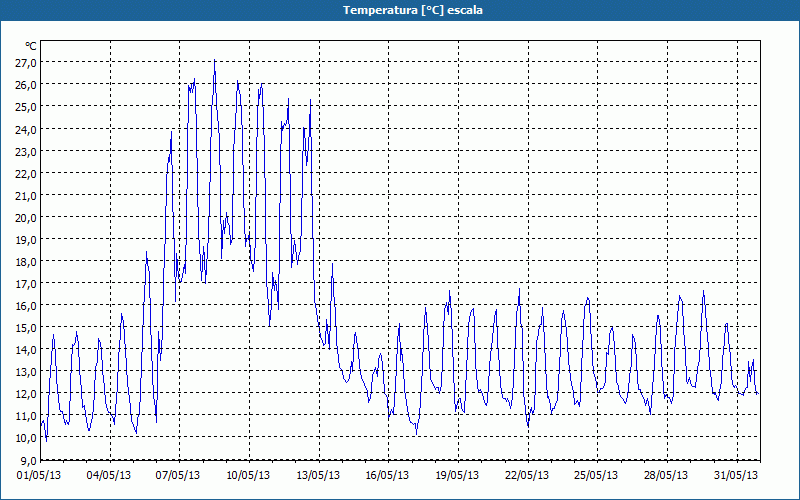Click the 19/05/13 date label
This screenshot has width=800, height=500.
point(457,475)
